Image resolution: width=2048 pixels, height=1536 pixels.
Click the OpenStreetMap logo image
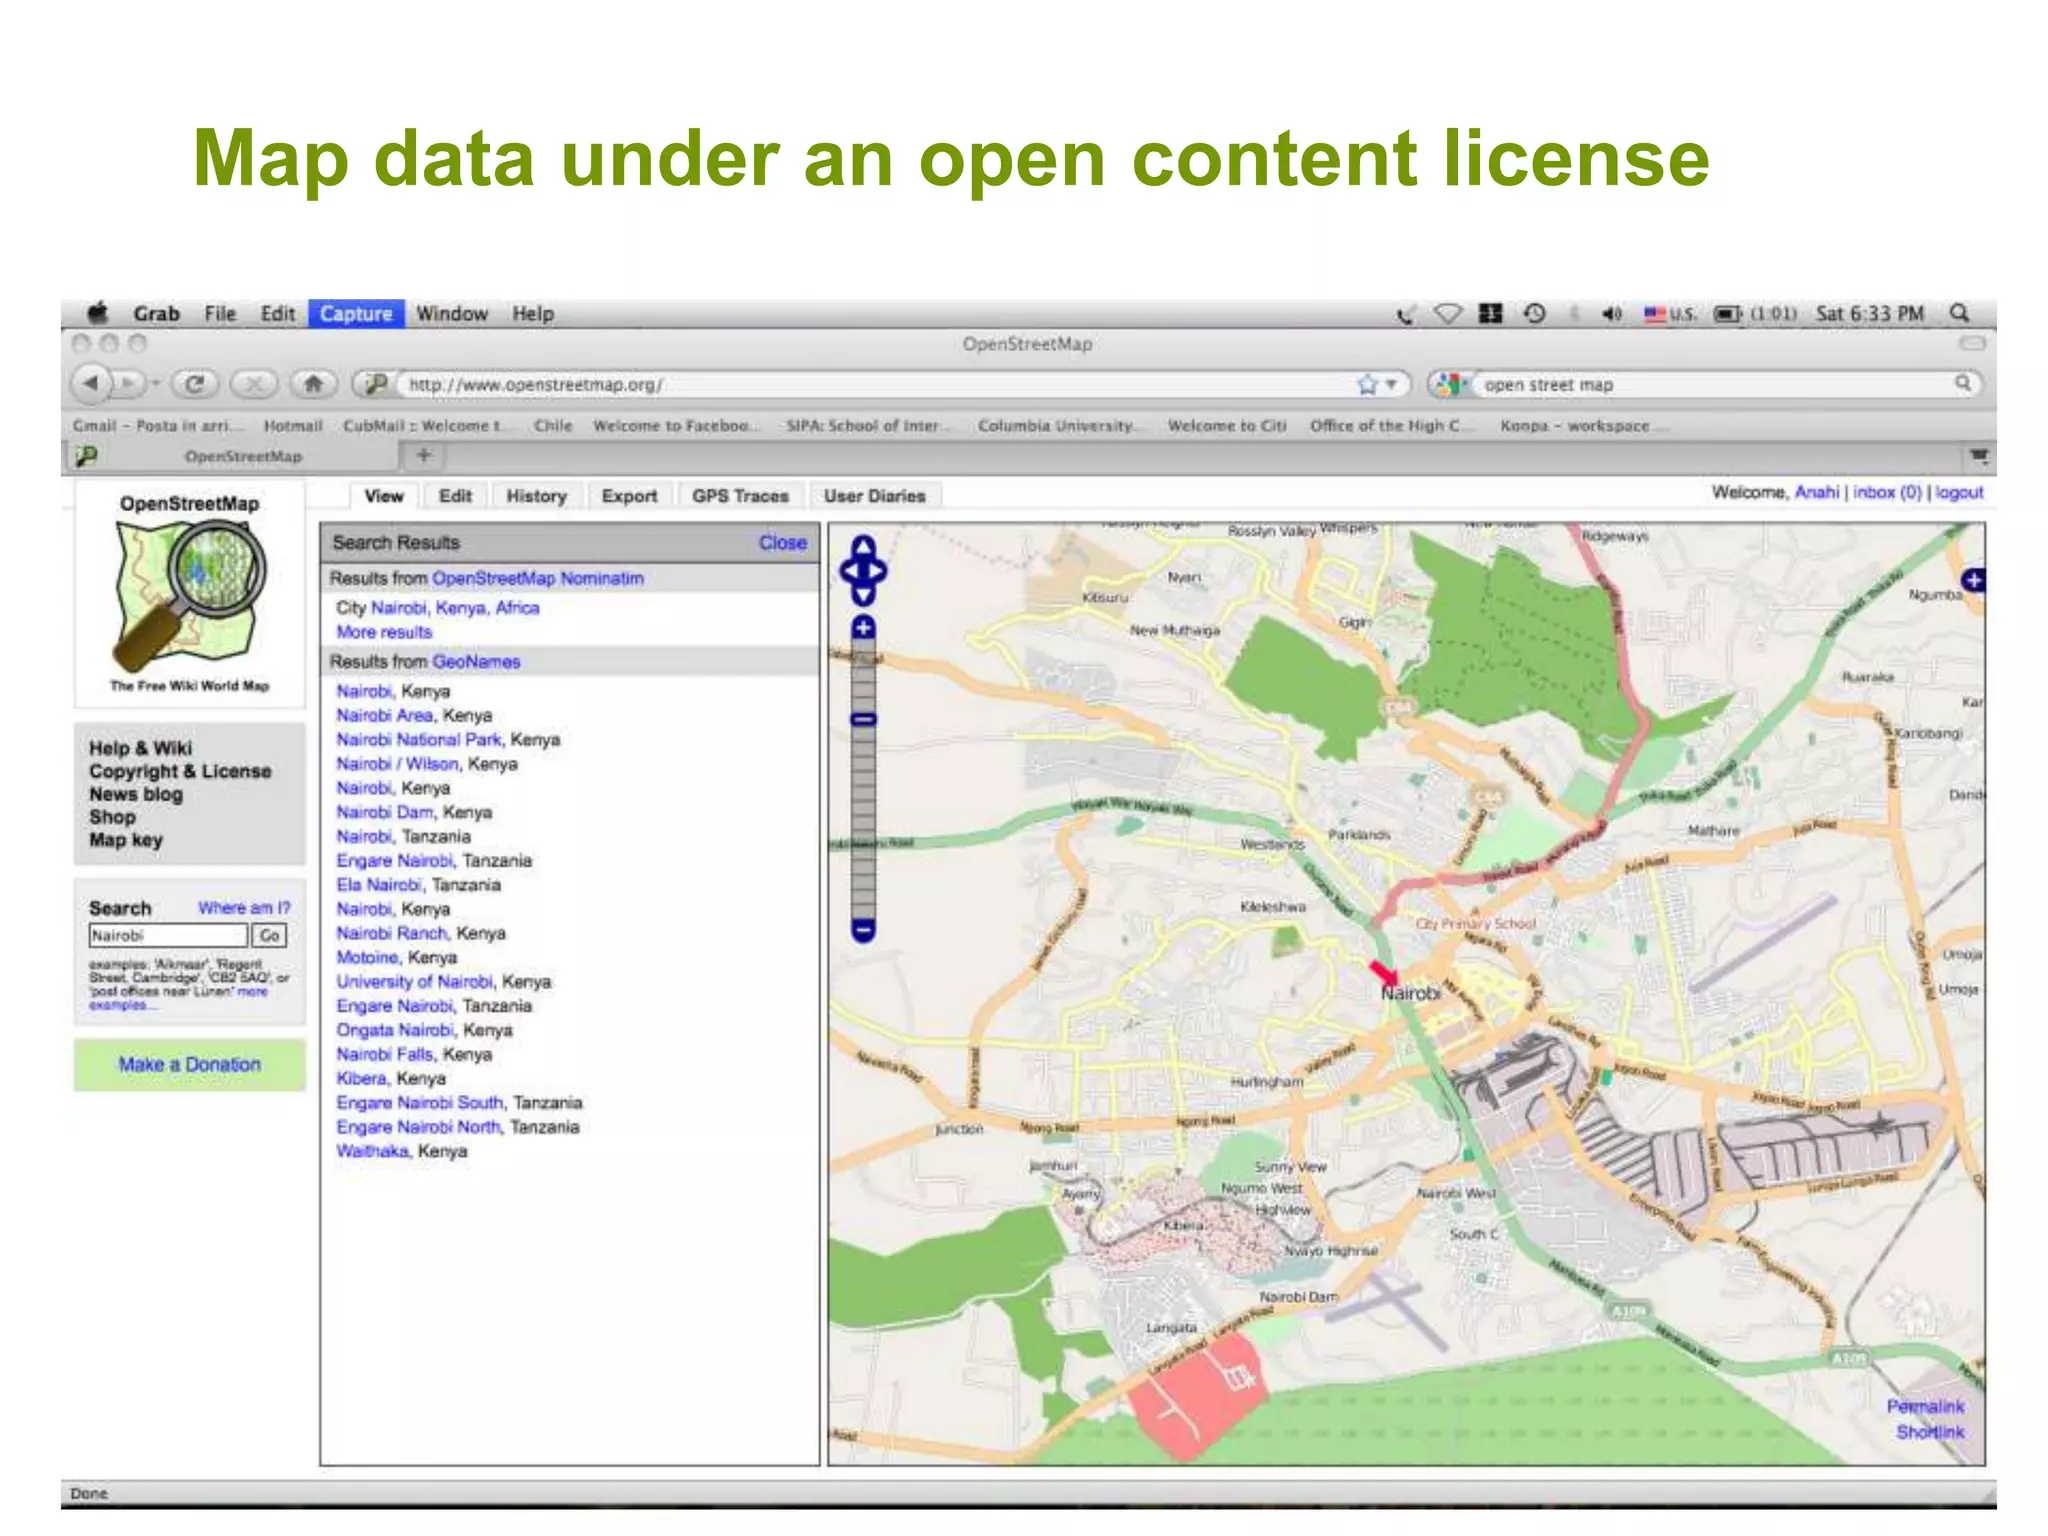point(189,595)
